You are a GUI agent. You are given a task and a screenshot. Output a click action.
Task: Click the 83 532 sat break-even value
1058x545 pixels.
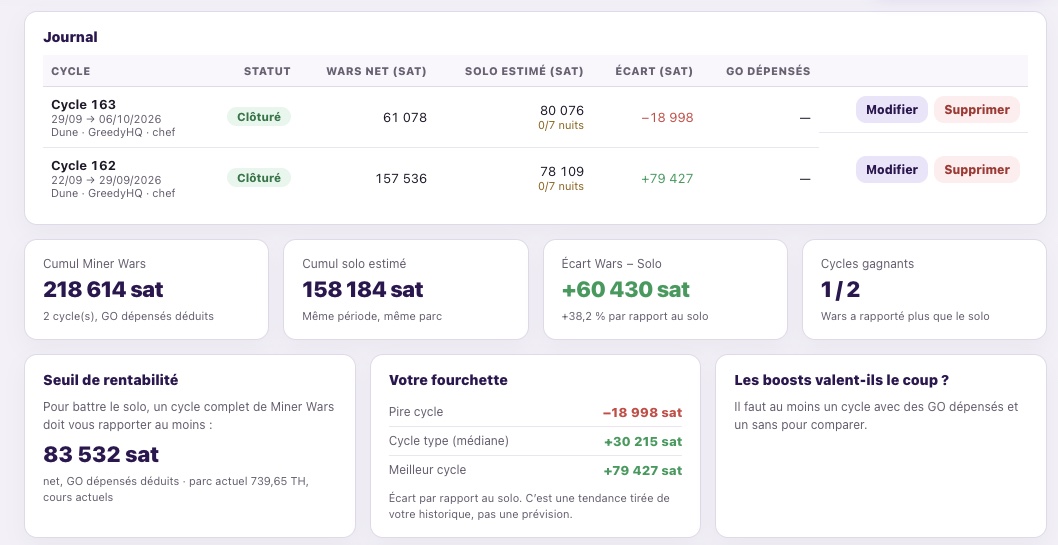pyautogui.click(x=101, y=454)
